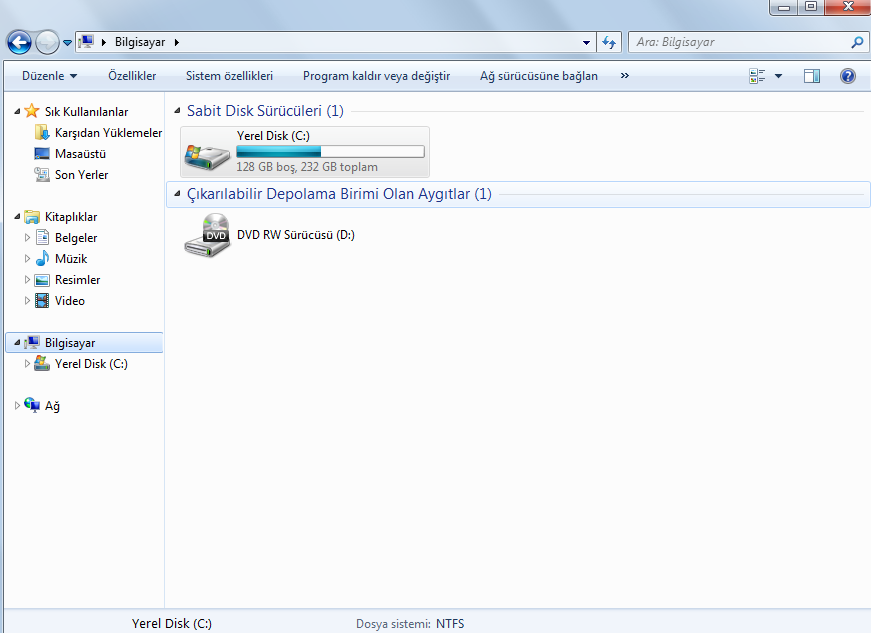The height and width of the screenshot is (633, 871).
Task: Click DVD RW Sürücüsü (D:) label
Action: [296, 235]
